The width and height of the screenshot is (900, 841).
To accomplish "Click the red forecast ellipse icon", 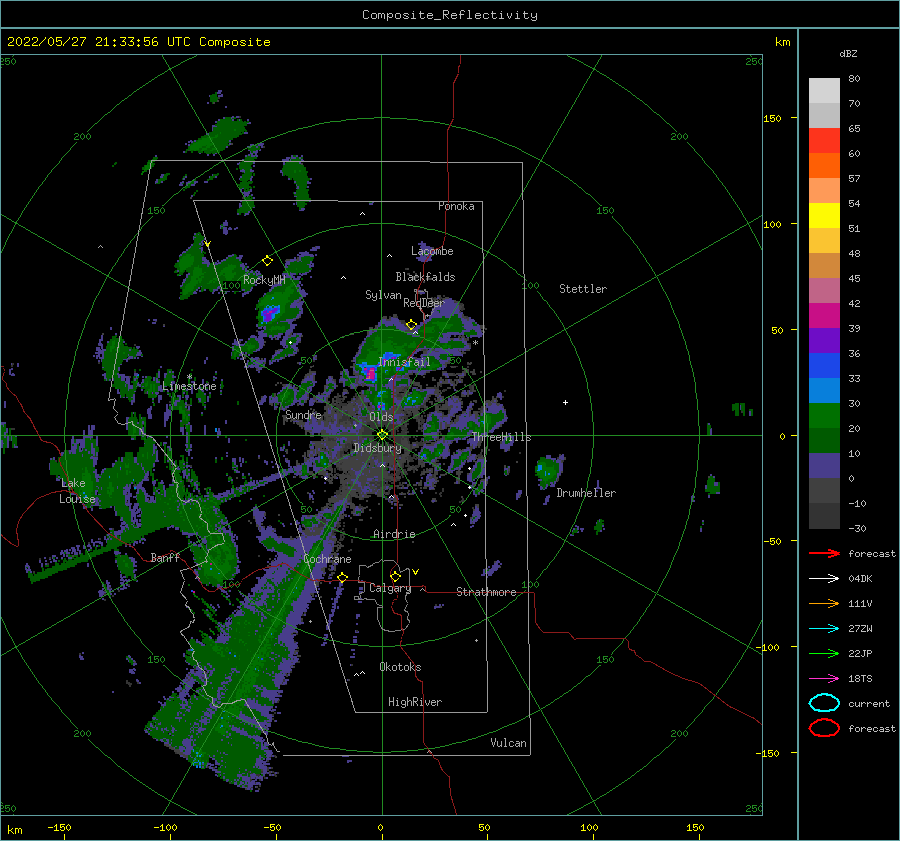I will pos(824,728).
